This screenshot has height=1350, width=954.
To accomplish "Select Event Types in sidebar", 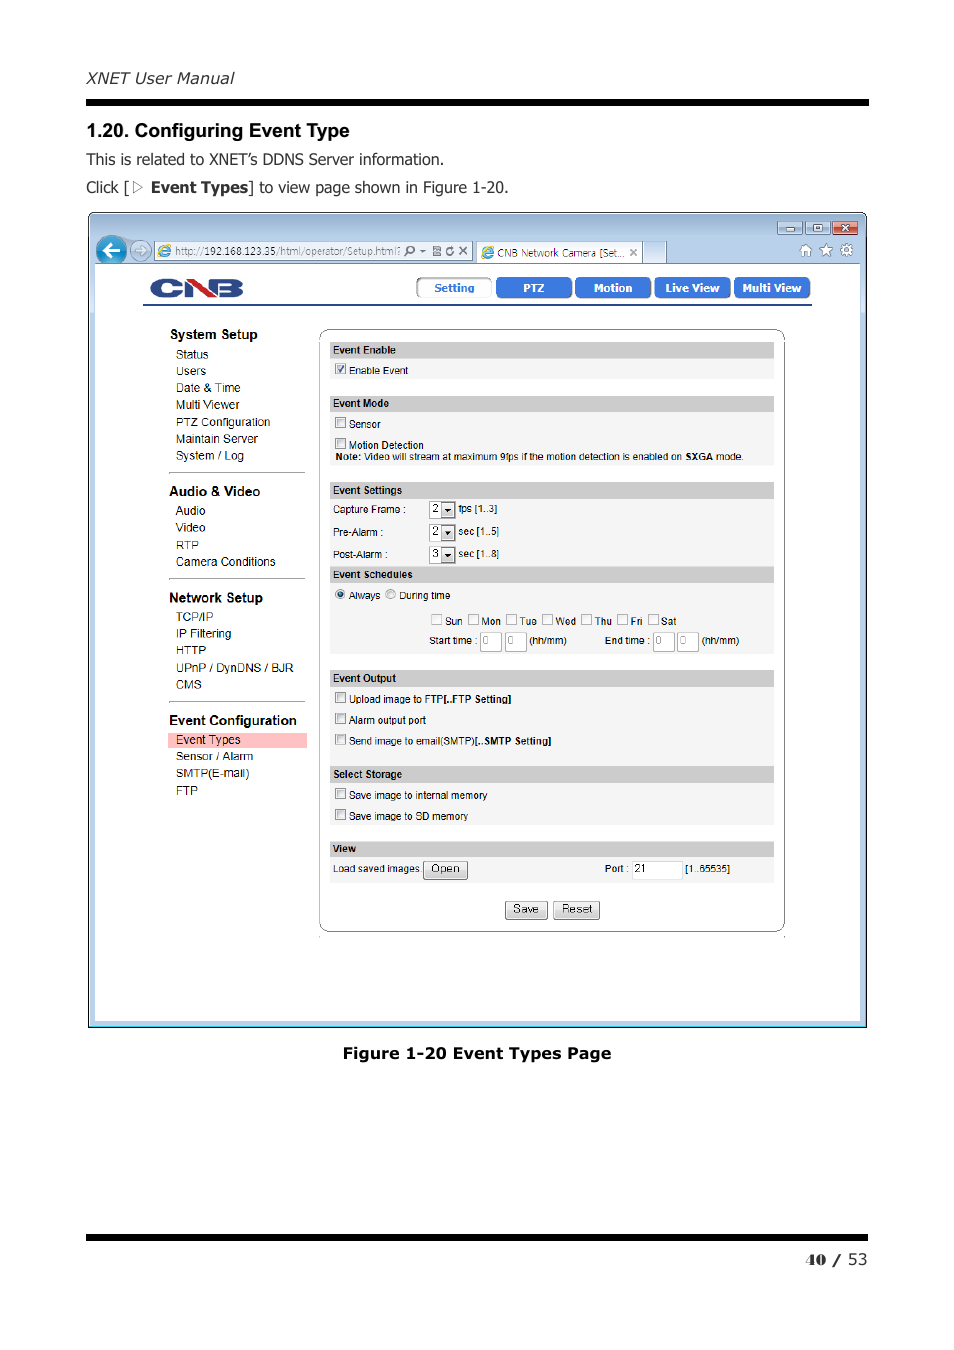I will [x=237, y=740].
